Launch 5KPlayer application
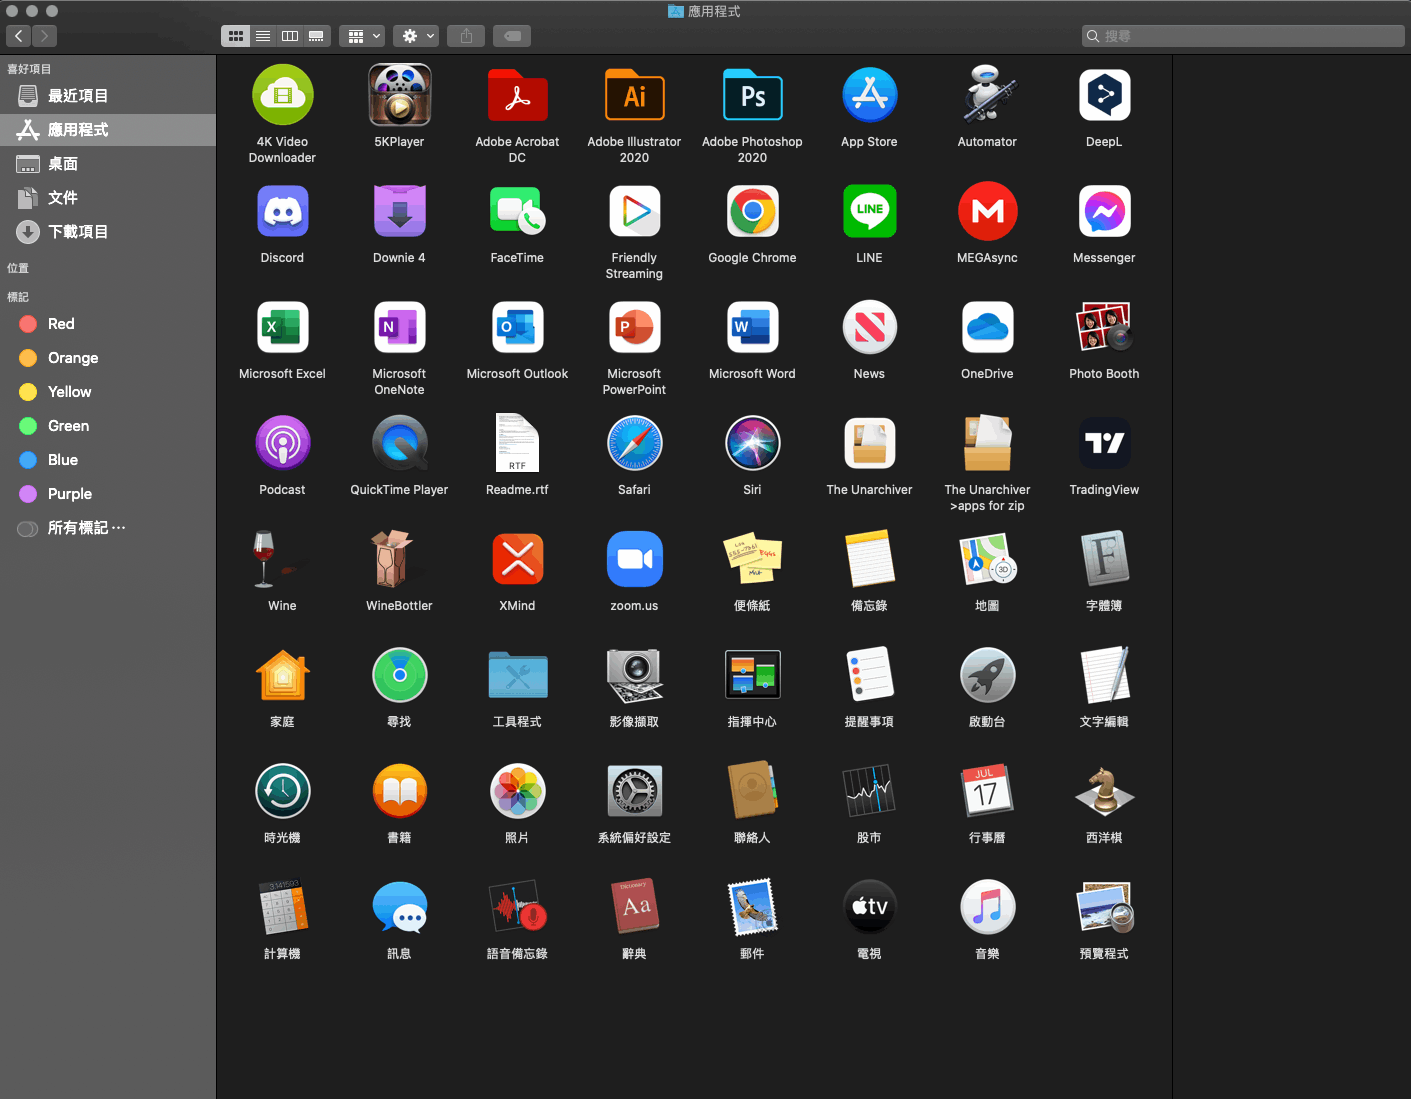1411x1099 pixels. [399, 95]
